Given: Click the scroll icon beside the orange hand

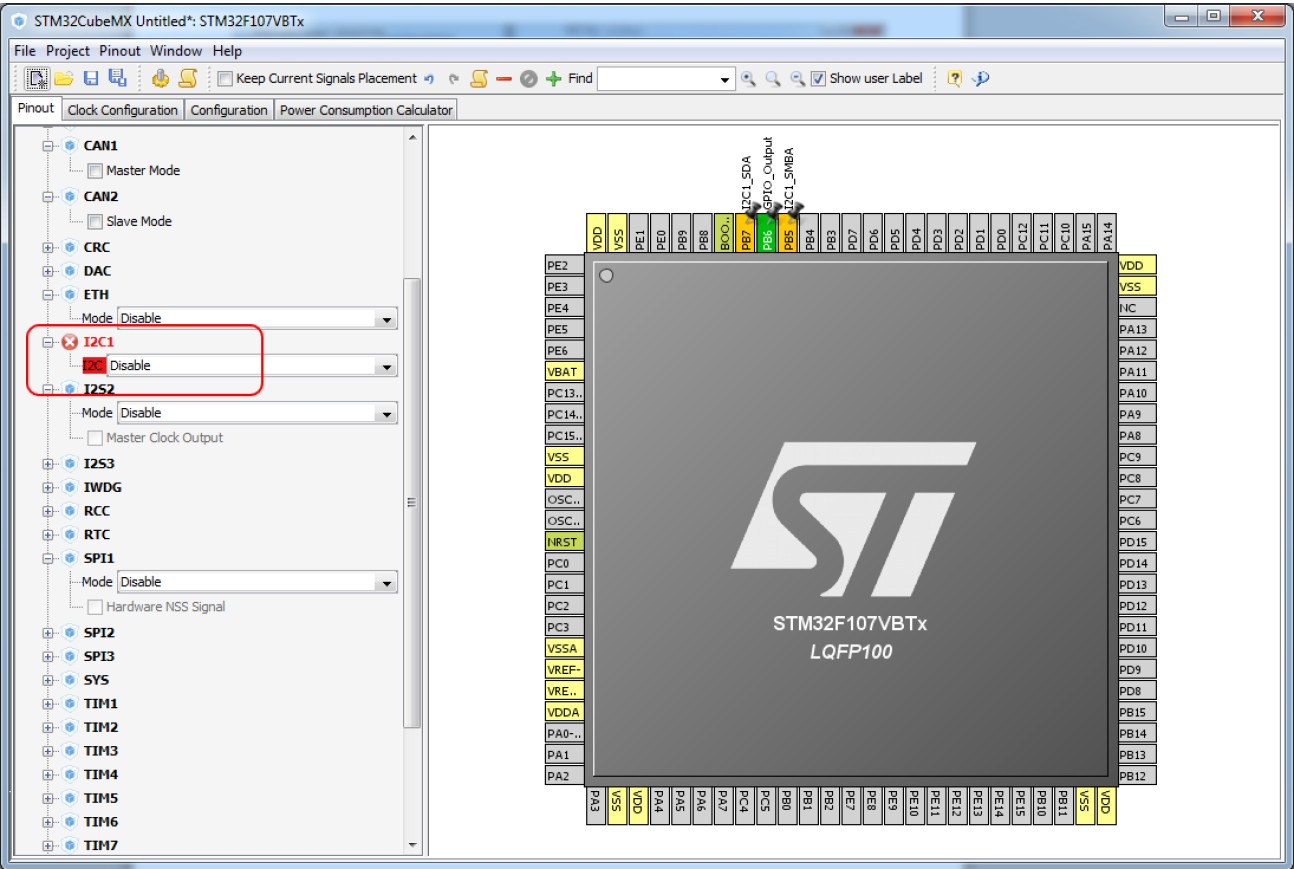Looking at the screenshot, I should coord(187,78).
